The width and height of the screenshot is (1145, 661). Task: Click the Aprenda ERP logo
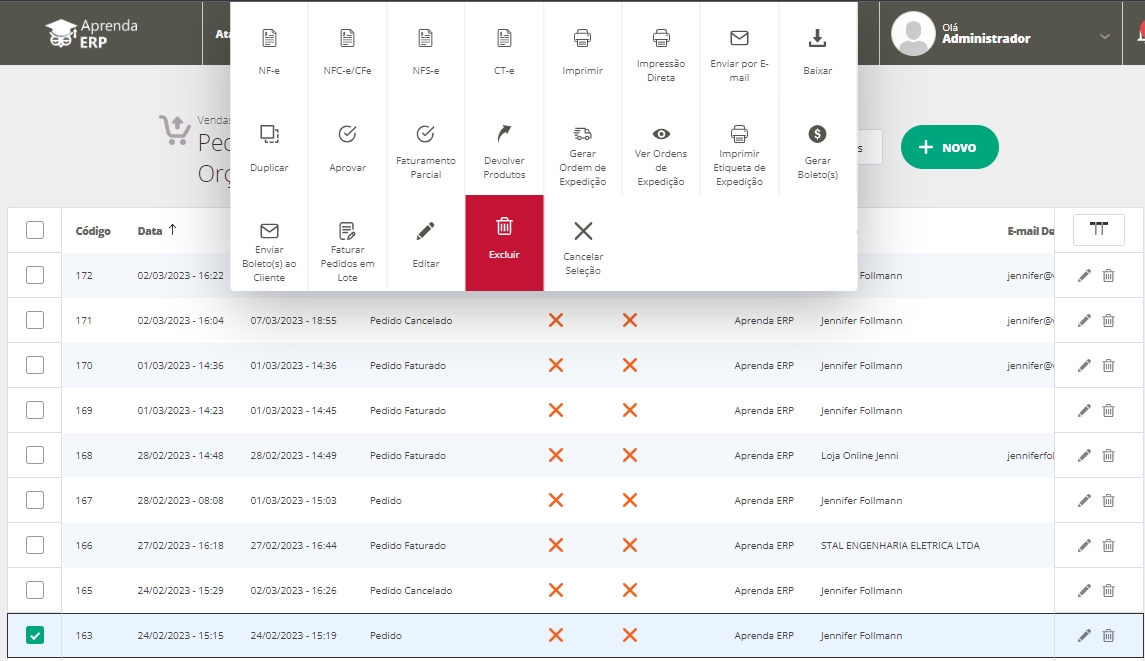[x=92, y=33]
